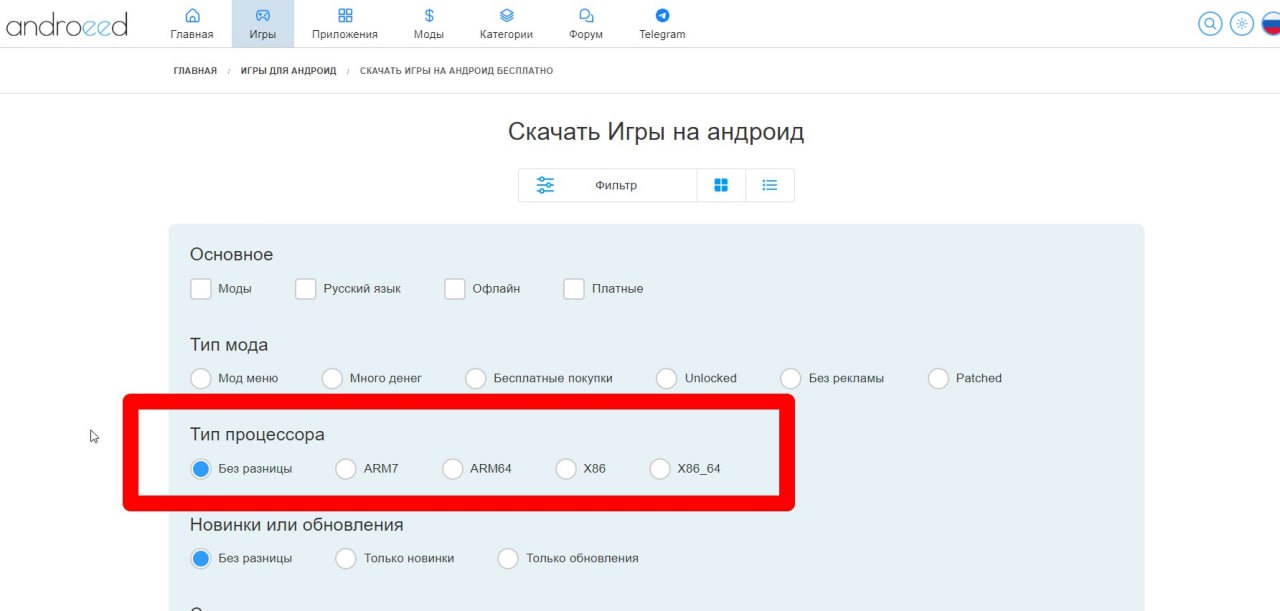Open the Russian flag language selector

(x=1270, y=24)
